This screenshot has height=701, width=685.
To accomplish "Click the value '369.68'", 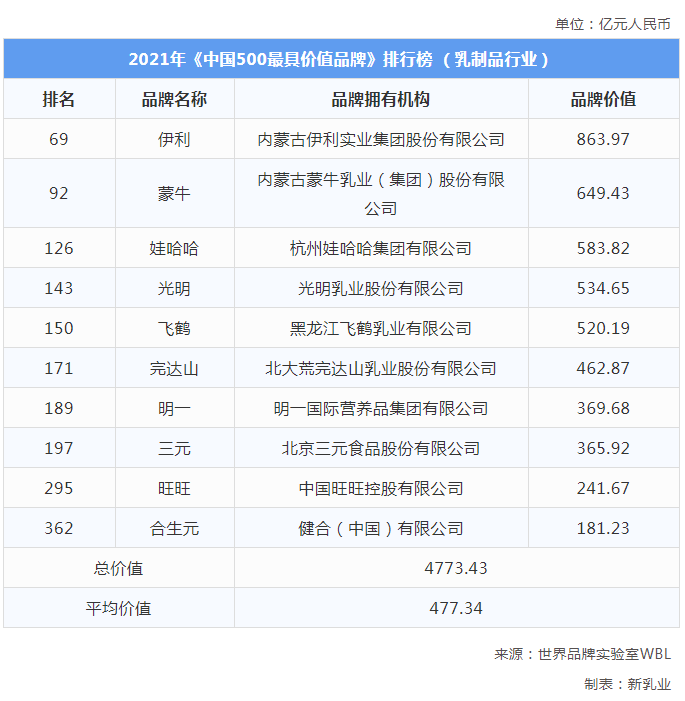I will coord(603,408).
